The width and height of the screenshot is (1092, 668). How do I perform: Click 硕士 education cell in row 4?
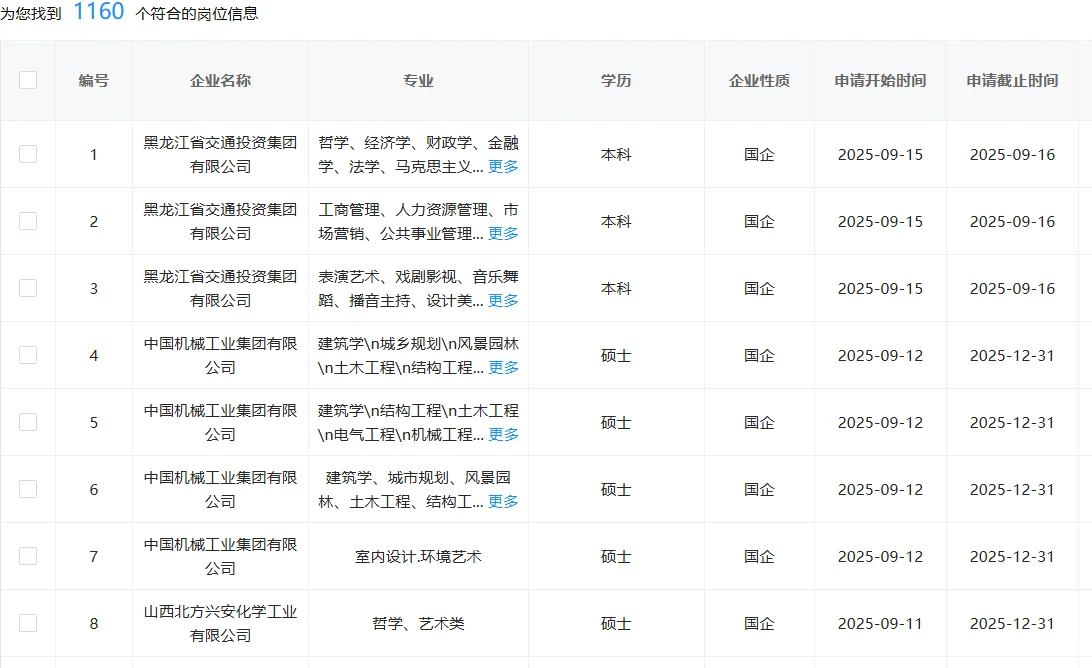coord(616,355)
